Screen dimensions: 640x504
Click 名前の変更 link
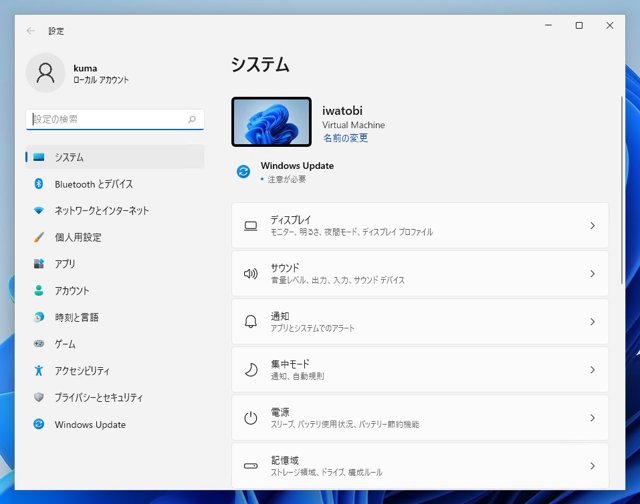[x=345, y=138]
